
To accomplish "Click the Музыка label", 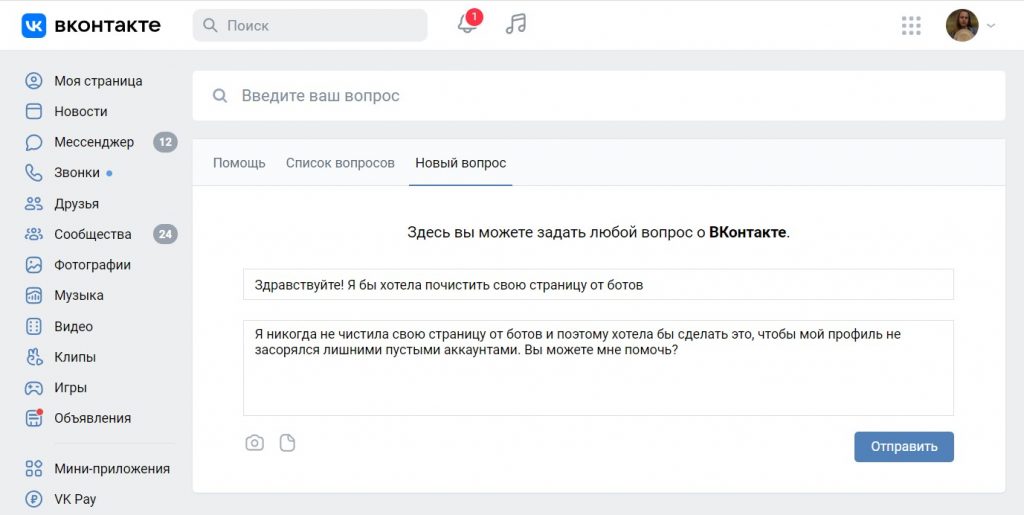I will [x=79, y=296].
